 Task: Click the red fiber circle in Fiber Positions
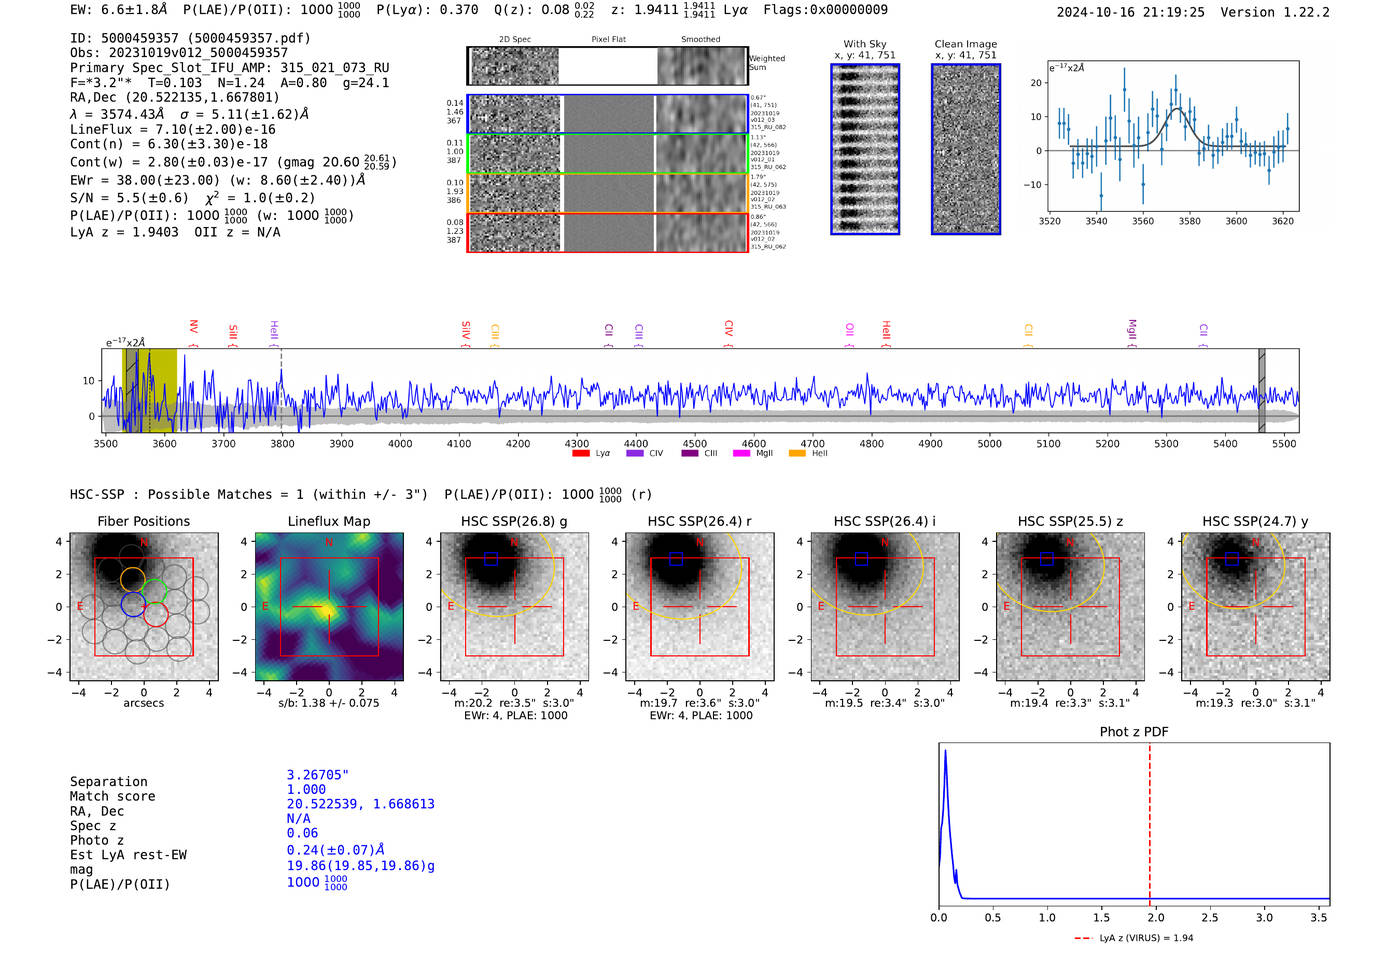point(156,615)
